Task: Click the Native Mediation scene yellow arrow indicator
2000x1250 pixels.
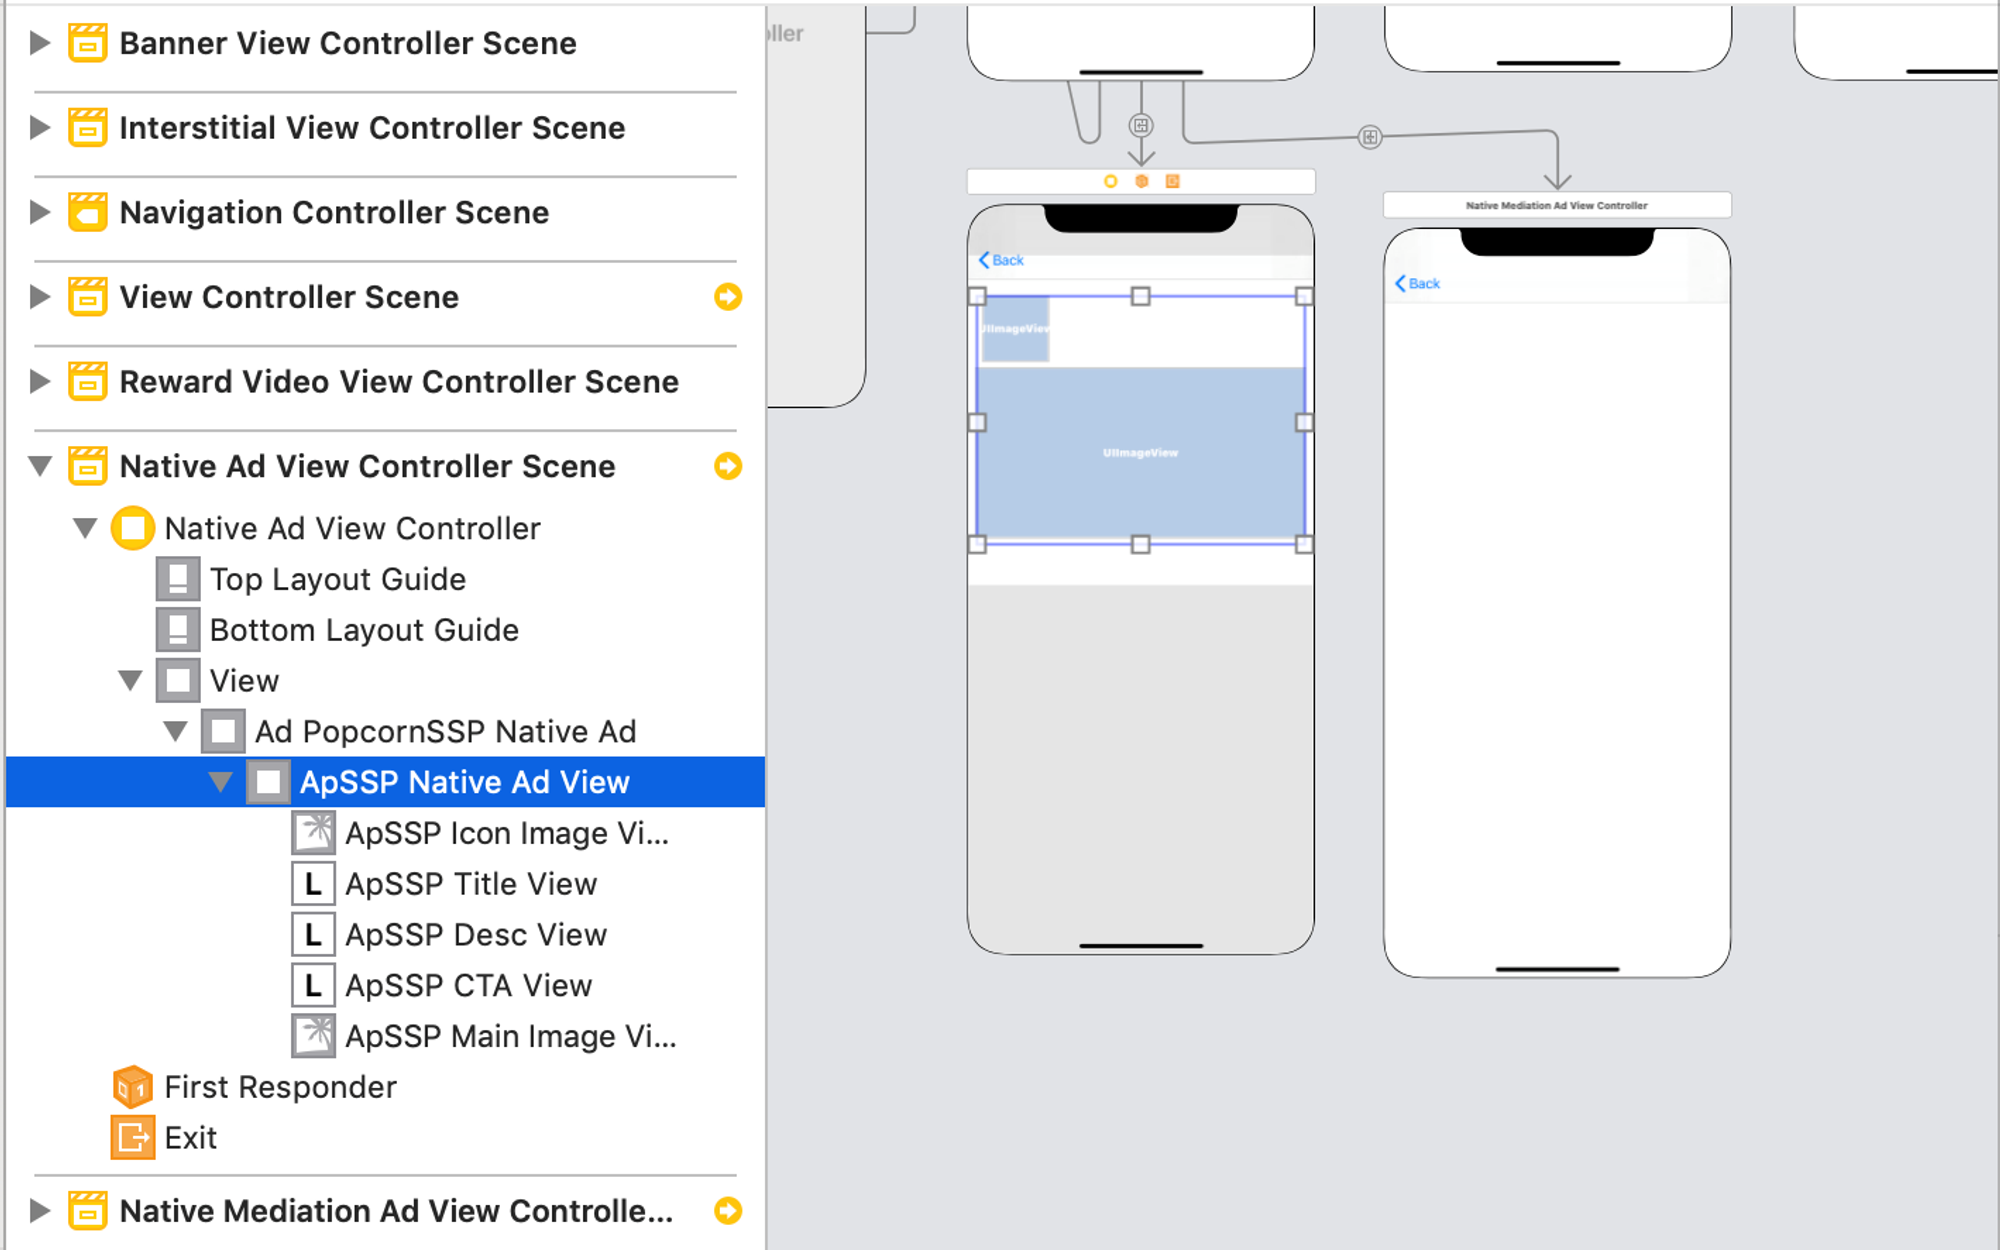Action: coord(728,1211)
